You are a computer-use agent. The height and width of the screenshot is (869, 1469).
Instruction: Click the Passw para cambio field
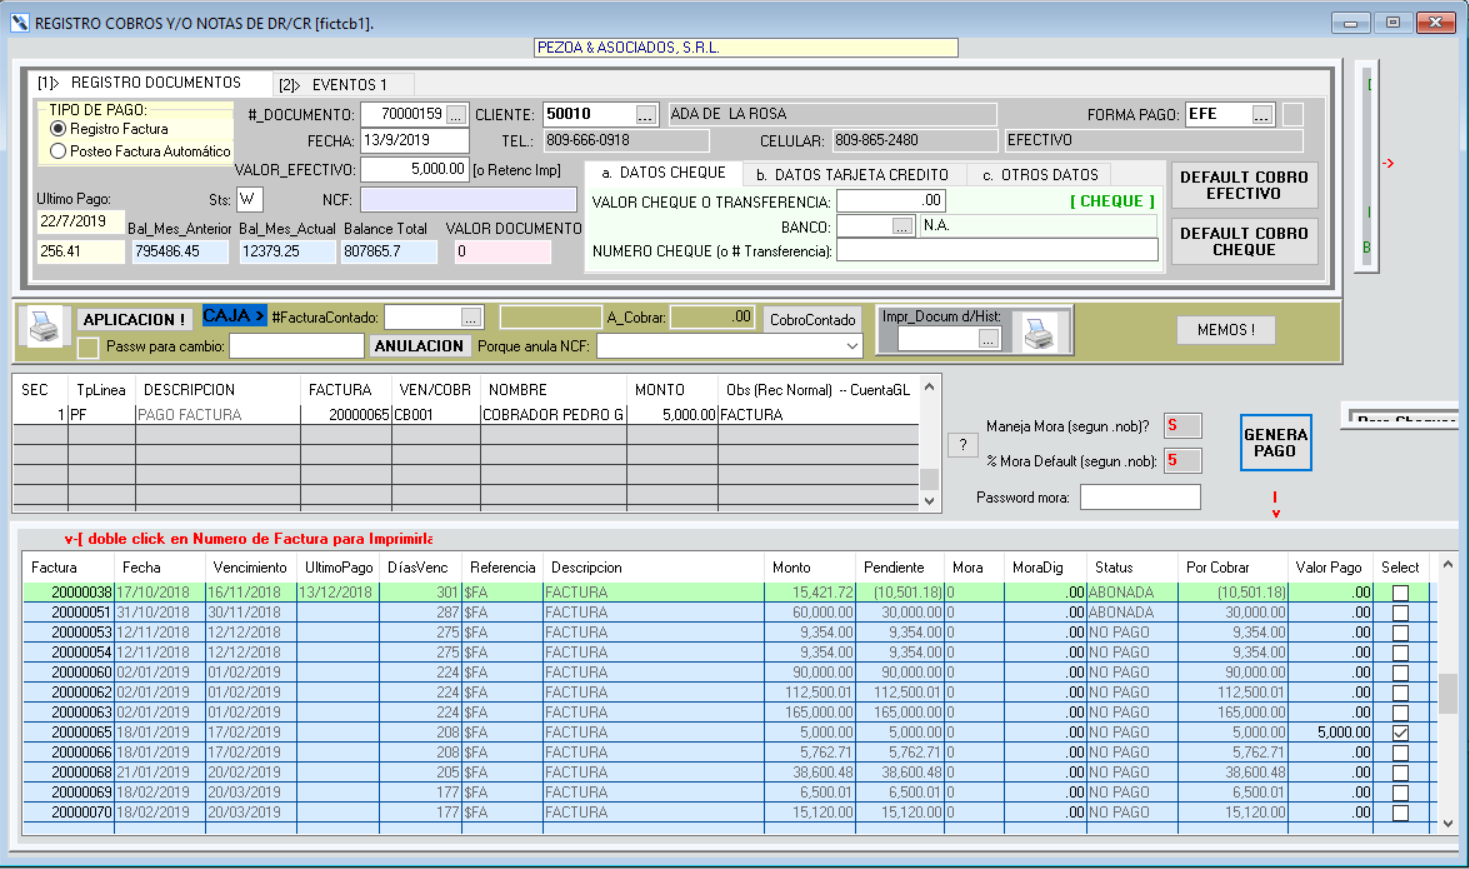pyautogui.click(x=296, y=346)
